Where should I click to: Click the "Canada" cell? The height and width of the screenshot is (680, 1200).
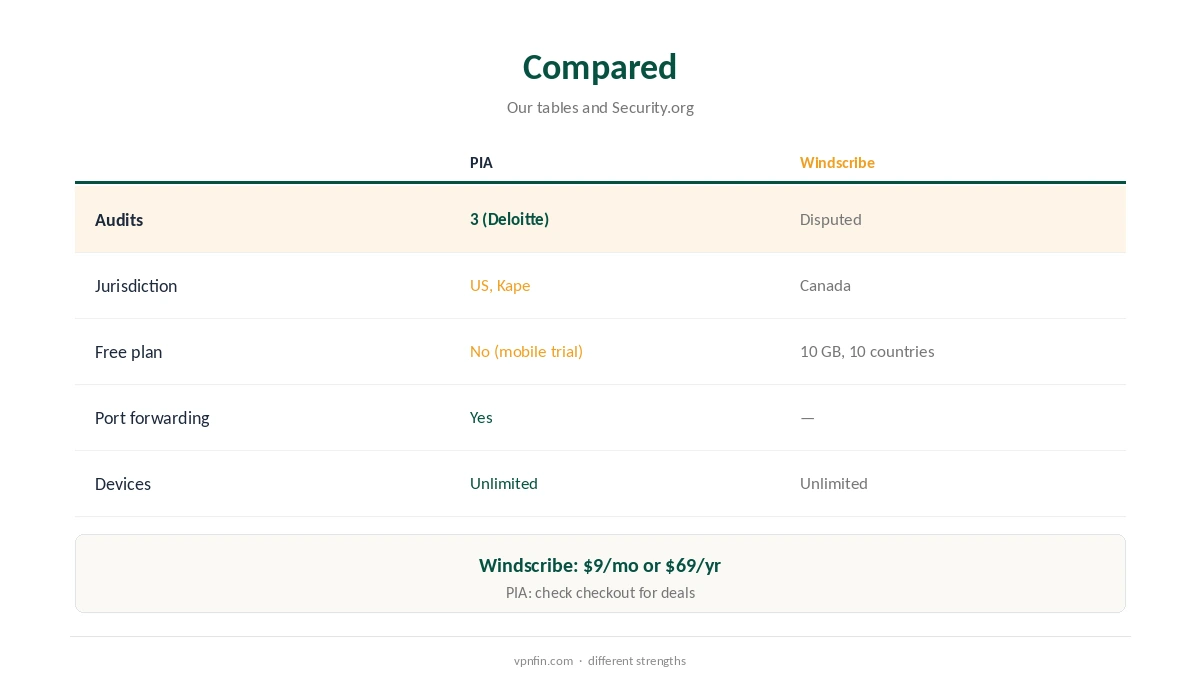pos(825,285)
